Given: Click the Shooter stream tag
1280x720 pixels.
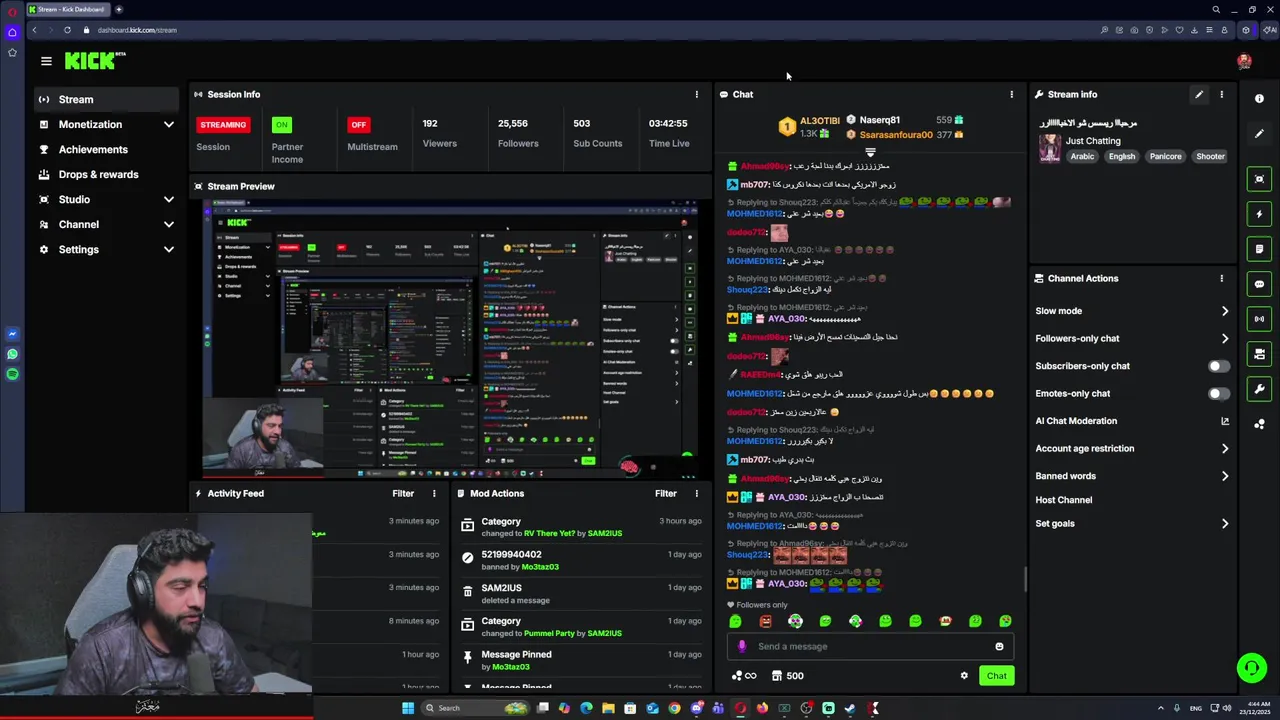Looking at the screenshot, I should [x=1210, y=156].
